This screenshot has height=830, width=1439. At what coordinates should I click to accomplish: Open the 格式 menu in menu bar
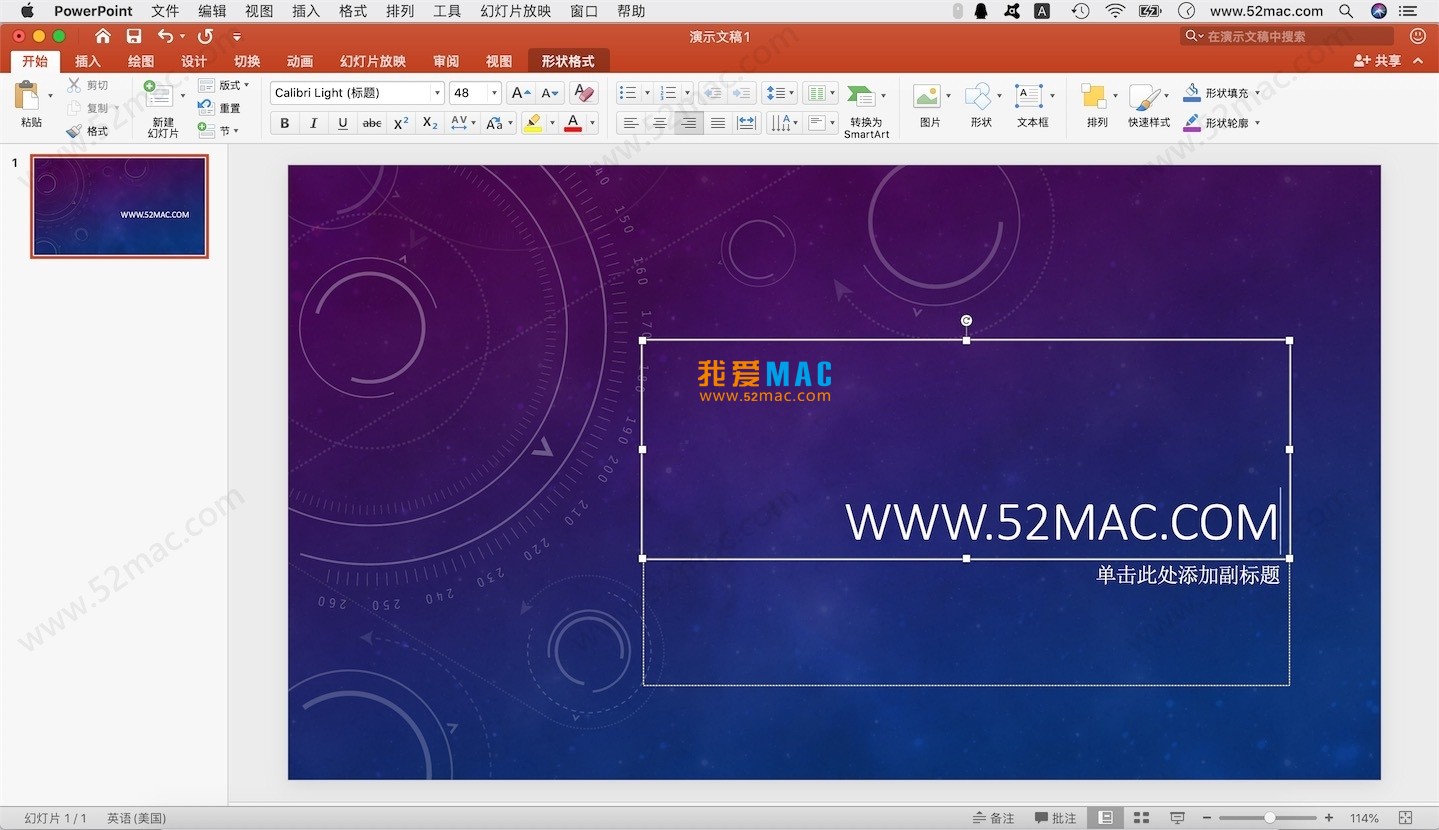click(353, 11)
